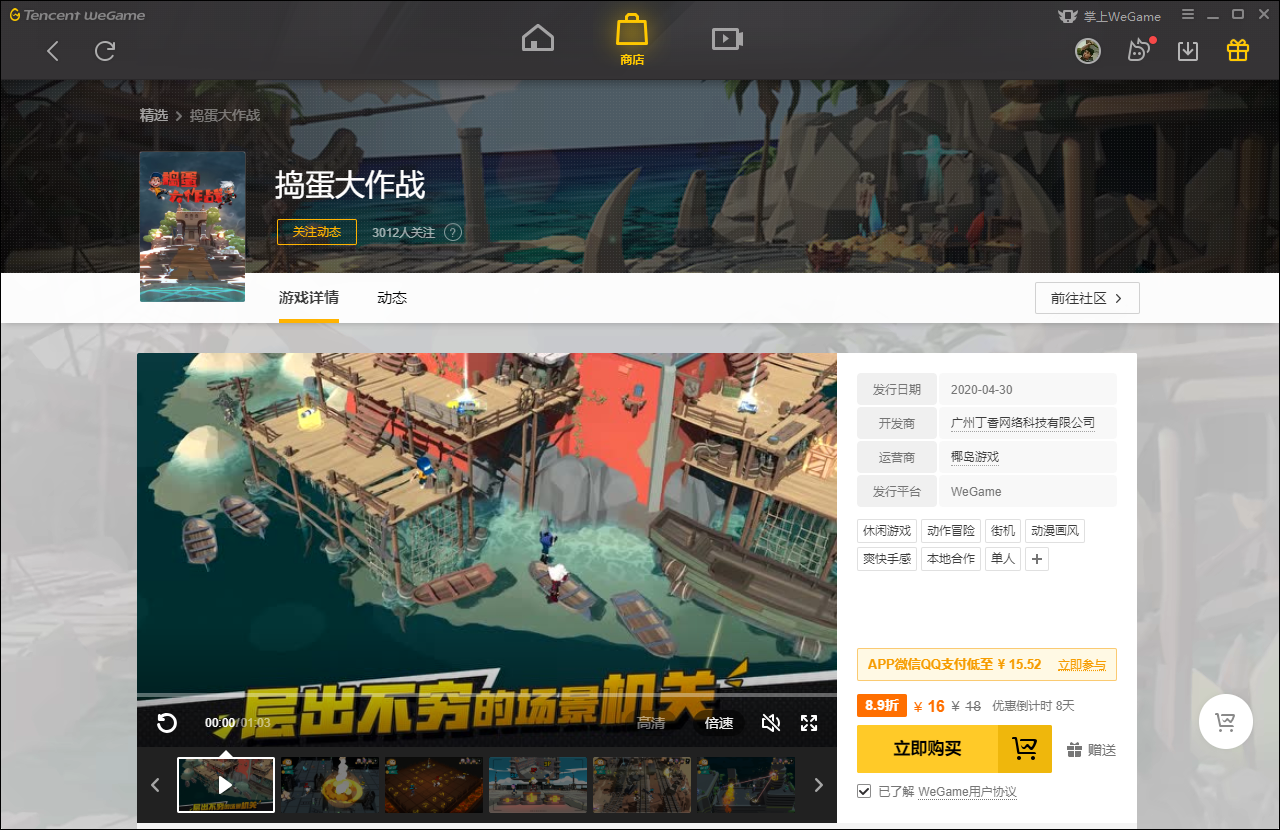Open the Home page icon
The image size is (1280, 830).
[x=538, y=39]
